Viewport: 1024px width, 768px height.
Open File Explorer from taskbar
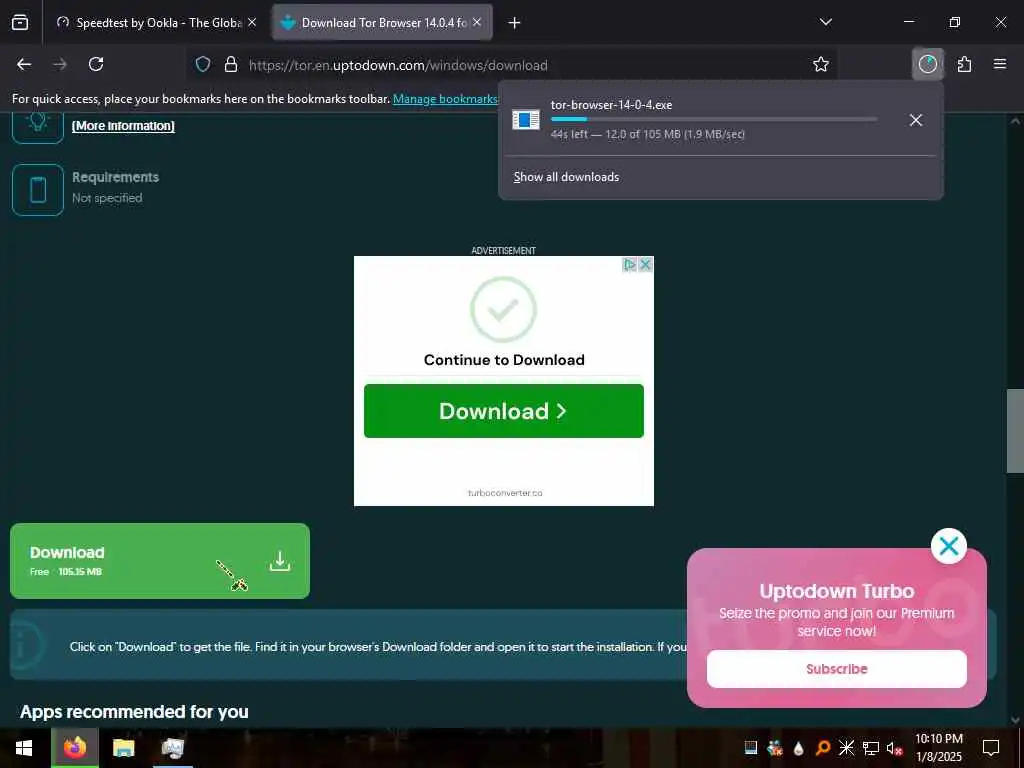coord(123,748)
